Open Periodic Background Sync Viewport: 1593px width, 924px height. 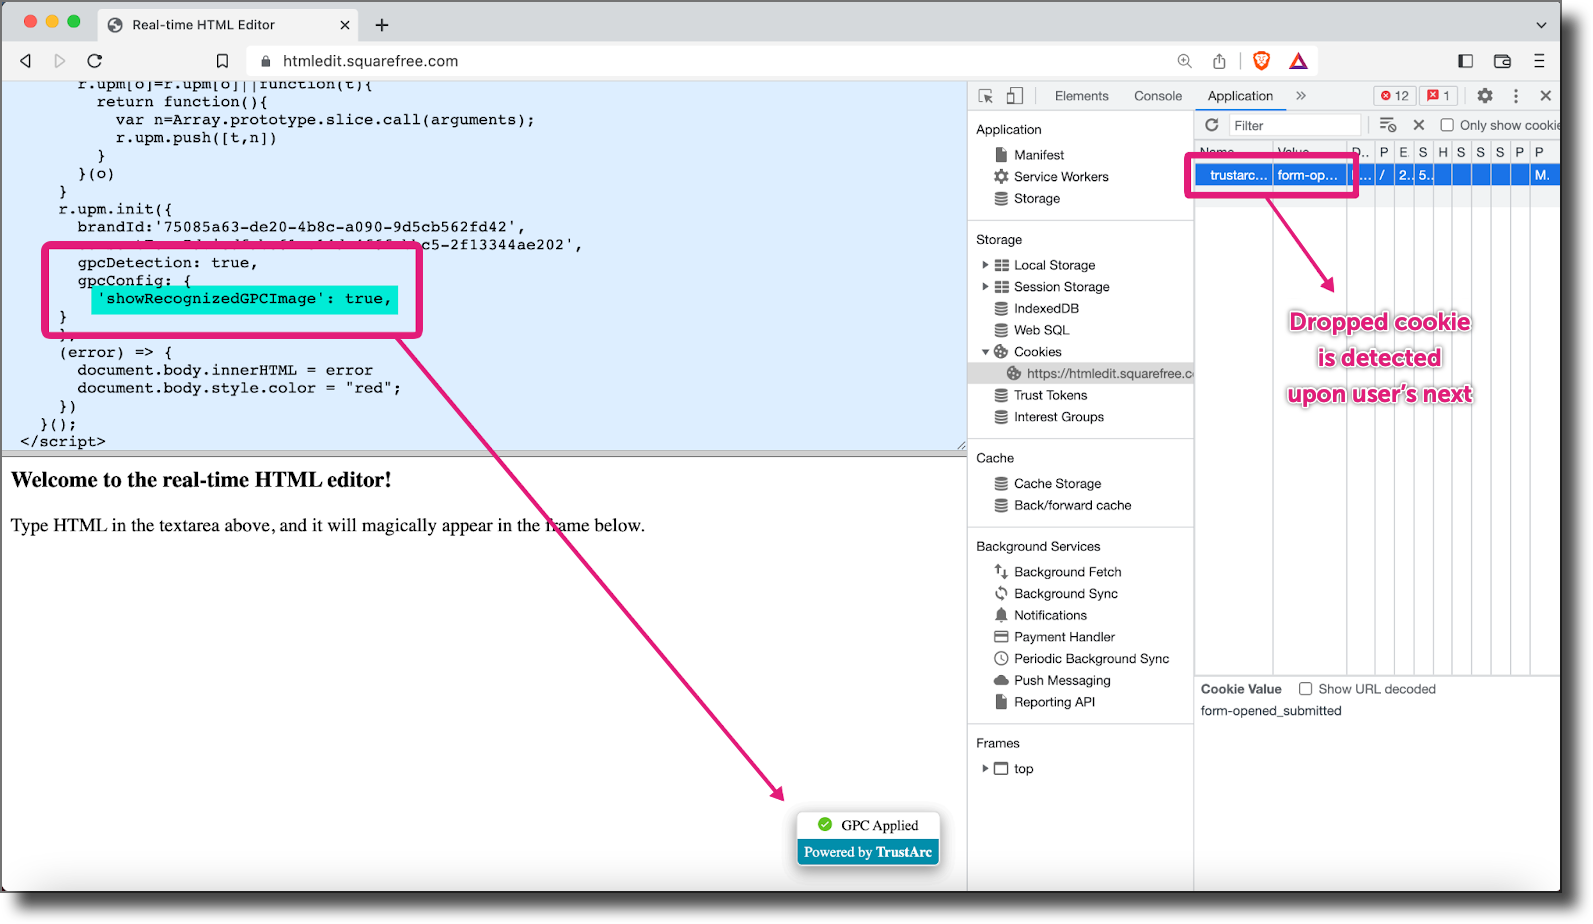[1090, 659]
